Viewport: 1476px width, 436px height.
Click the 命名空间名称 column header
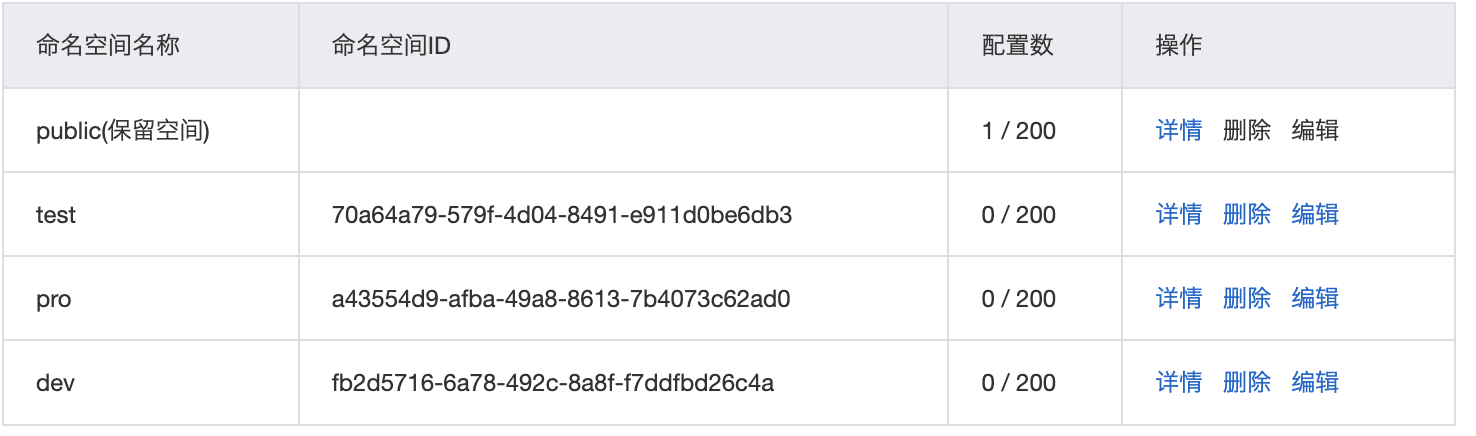(108, 45)
